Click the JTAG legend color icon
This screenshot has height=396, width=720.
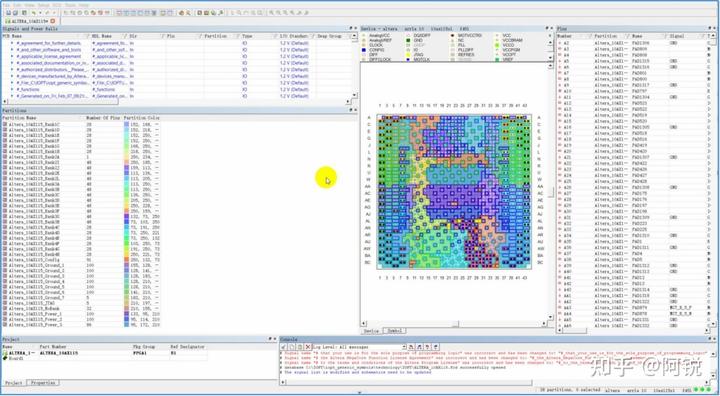coord(408,55)
